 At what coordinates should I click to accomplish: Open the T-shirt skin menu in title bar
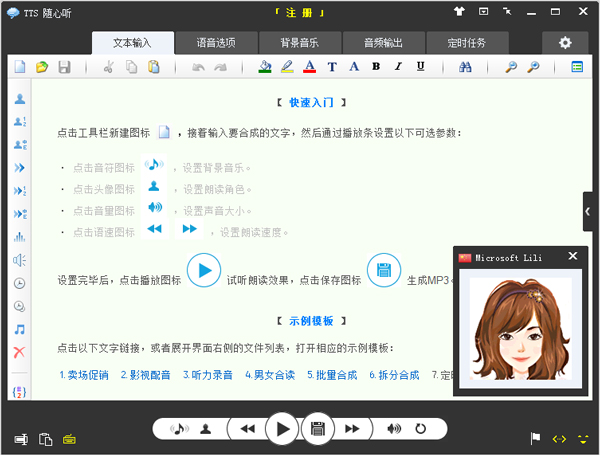click(459, 11)
